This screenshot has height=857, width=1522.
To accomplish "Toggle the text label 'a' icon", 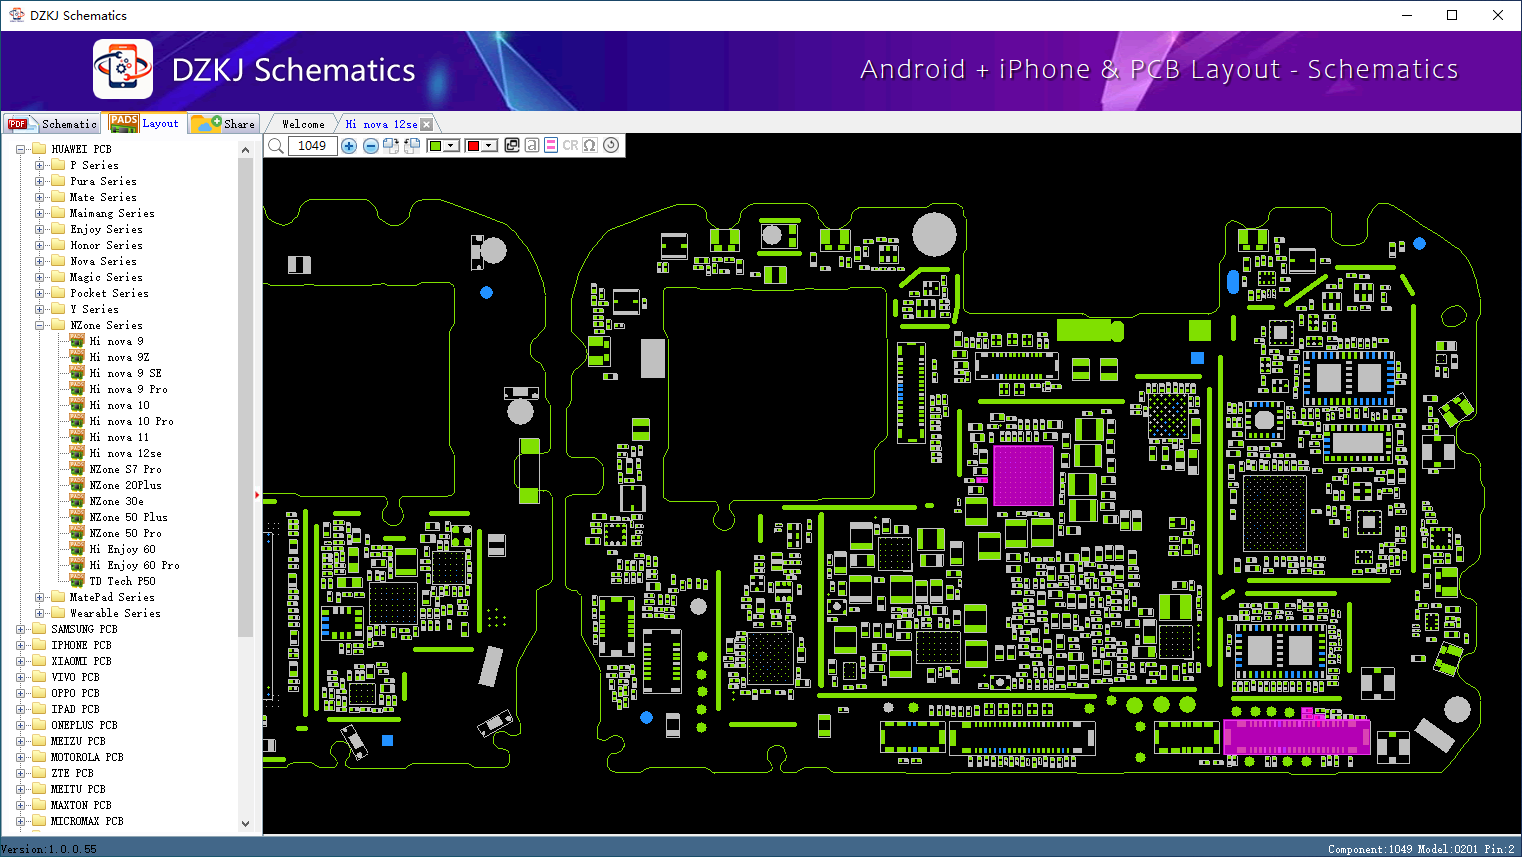I will 532,146.
